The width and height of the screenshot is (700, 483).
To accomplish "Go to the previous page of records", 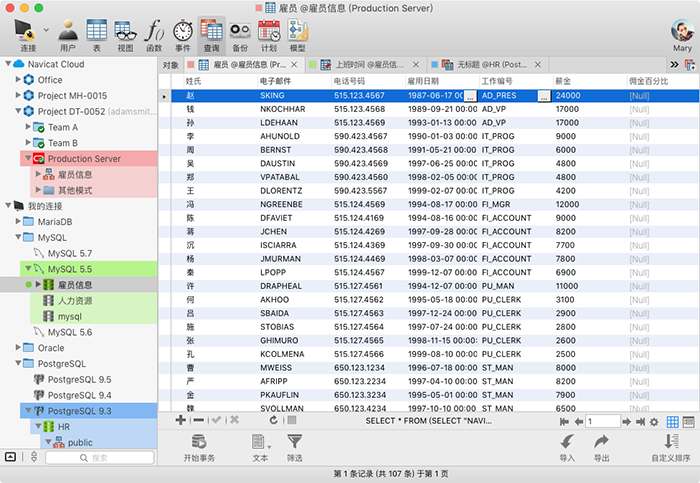I will 579,422.
